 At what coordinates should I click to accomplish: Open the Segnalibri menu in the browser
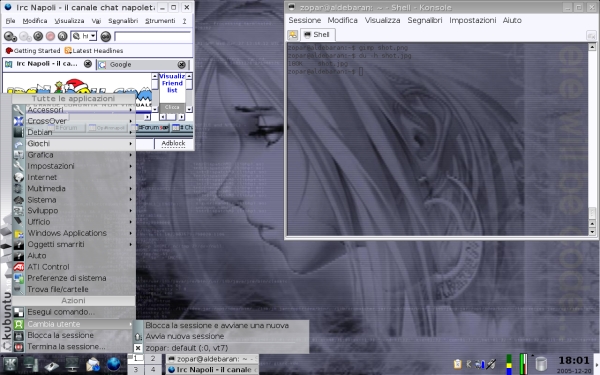point(123,21)
